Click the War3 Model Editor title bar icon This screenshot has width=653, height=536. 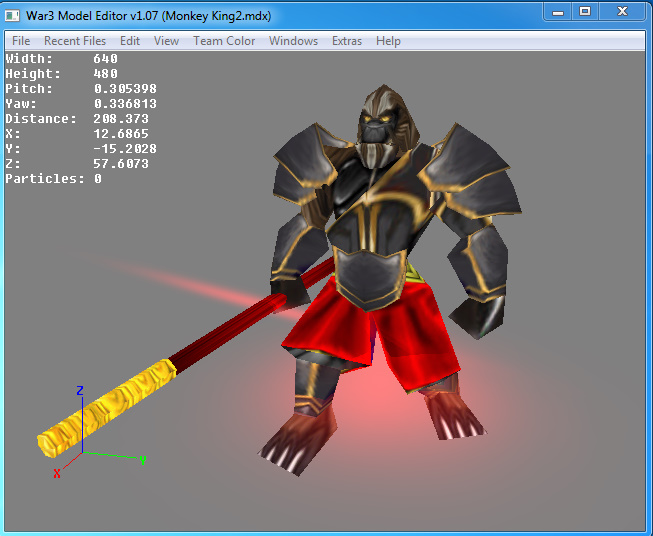(x=12, y=16)
